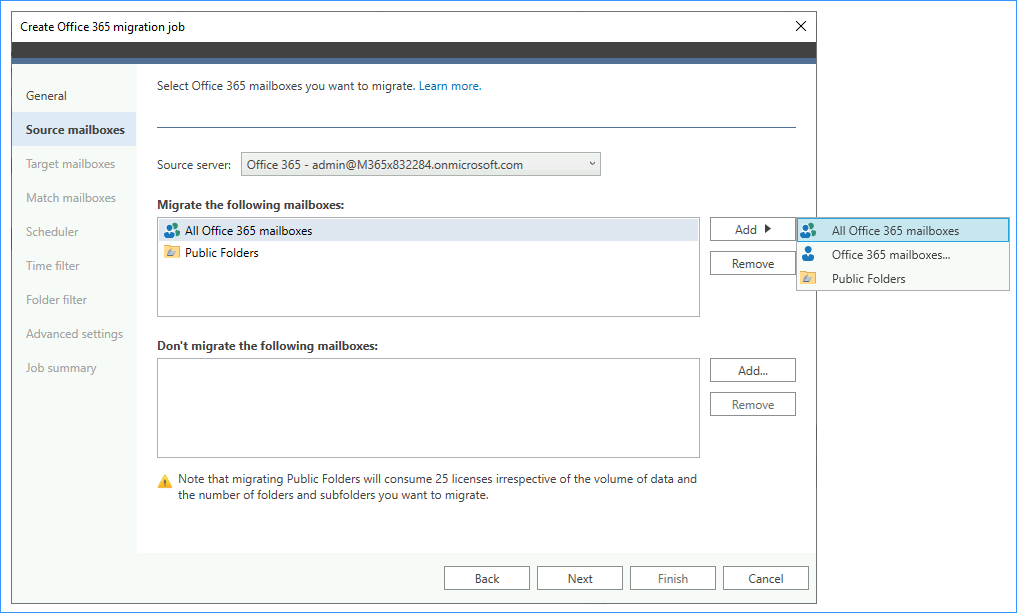Click the Back button
Screen dimensions: 1017x613
click(x=486, y=578)
